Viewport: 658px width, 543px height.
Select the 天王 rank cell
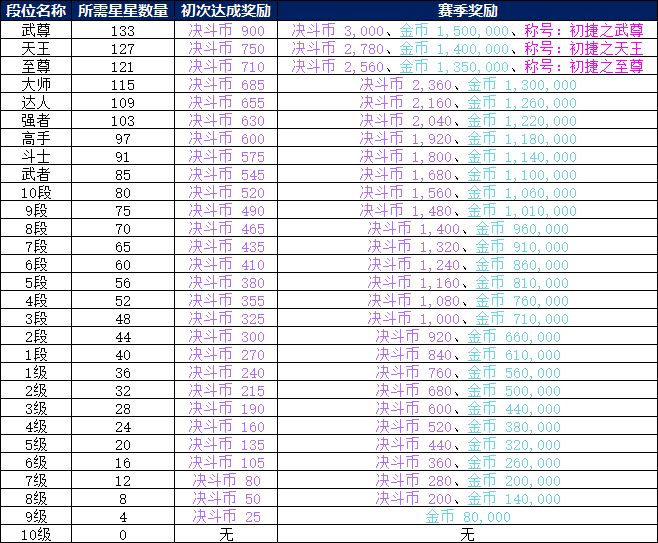pyautogui.click(x=36, y=48)
